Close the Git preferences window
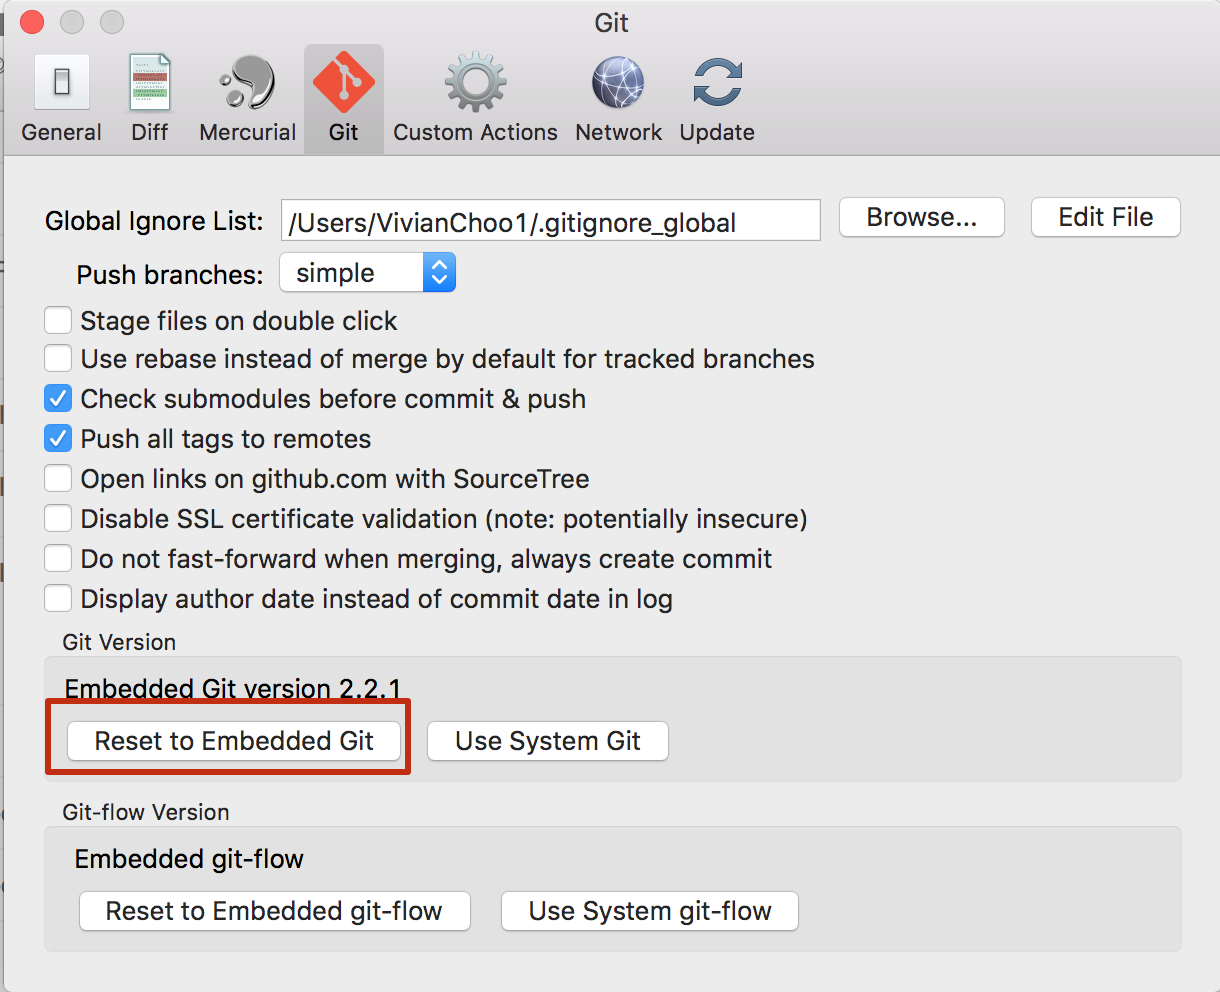Image resolution: width=1220 pixels, height=992 pixels. (32, 21)
